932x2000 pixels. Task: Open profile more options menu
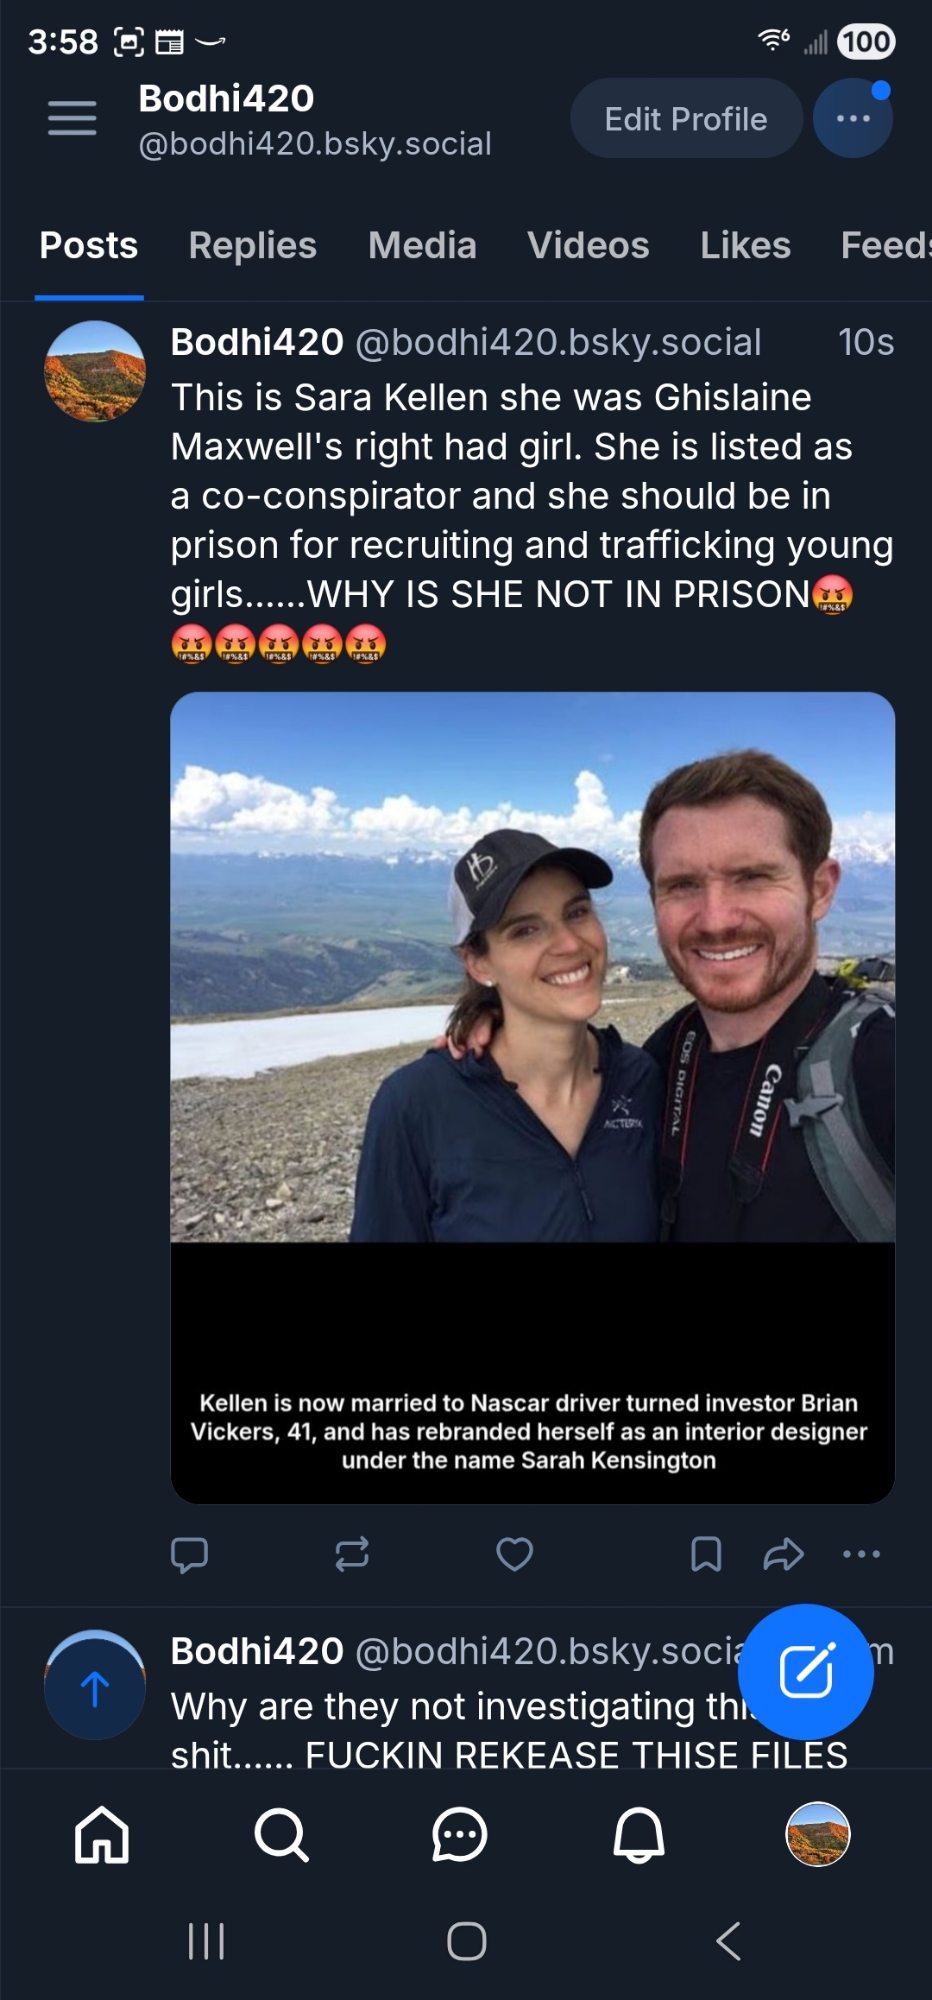[852, 119]
